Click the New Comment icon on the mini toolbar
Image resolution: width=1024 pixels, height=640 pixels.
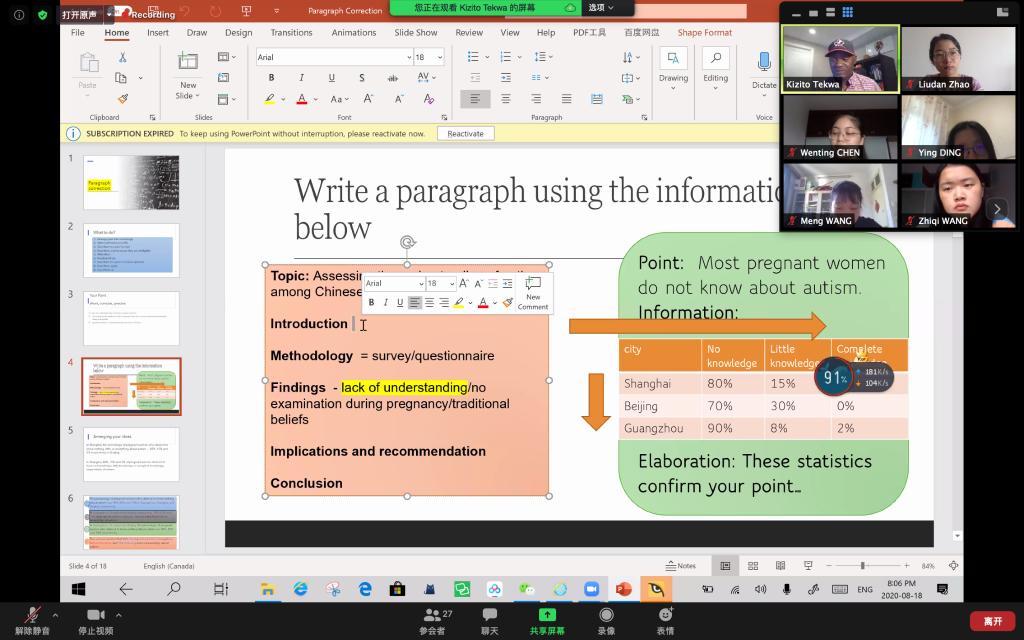coord(534,283)
